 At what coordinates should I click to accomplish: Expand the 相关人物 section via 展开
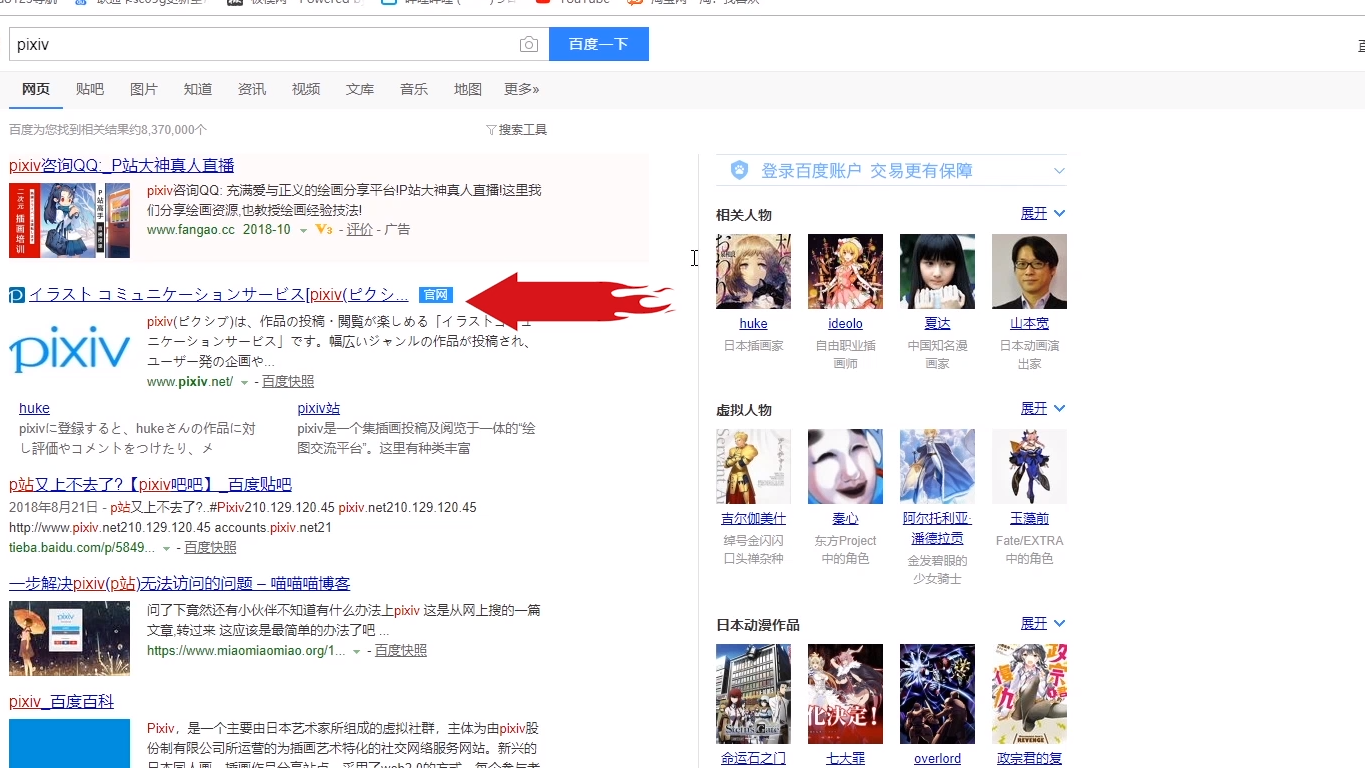1043,214
